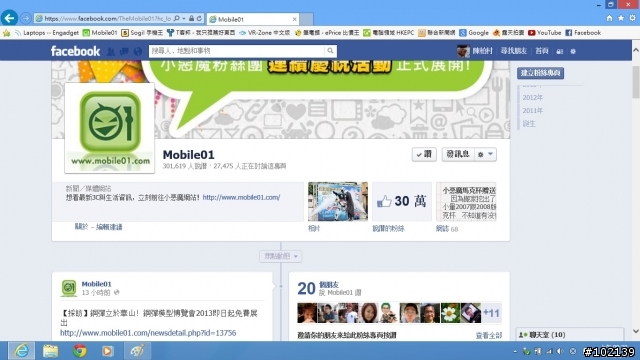640x360 pixels.
Task: Click the facebook logo in blue bar
Action: tap(75, 51)
